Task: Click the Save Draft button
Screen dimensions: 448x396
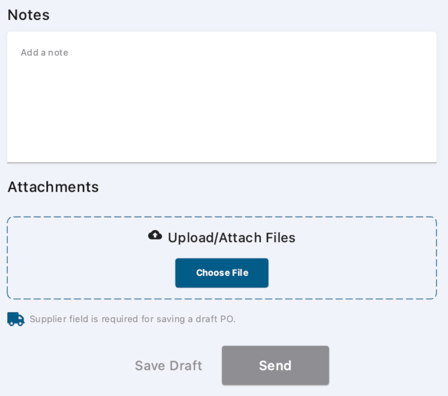Action: (x=168, y=366)
